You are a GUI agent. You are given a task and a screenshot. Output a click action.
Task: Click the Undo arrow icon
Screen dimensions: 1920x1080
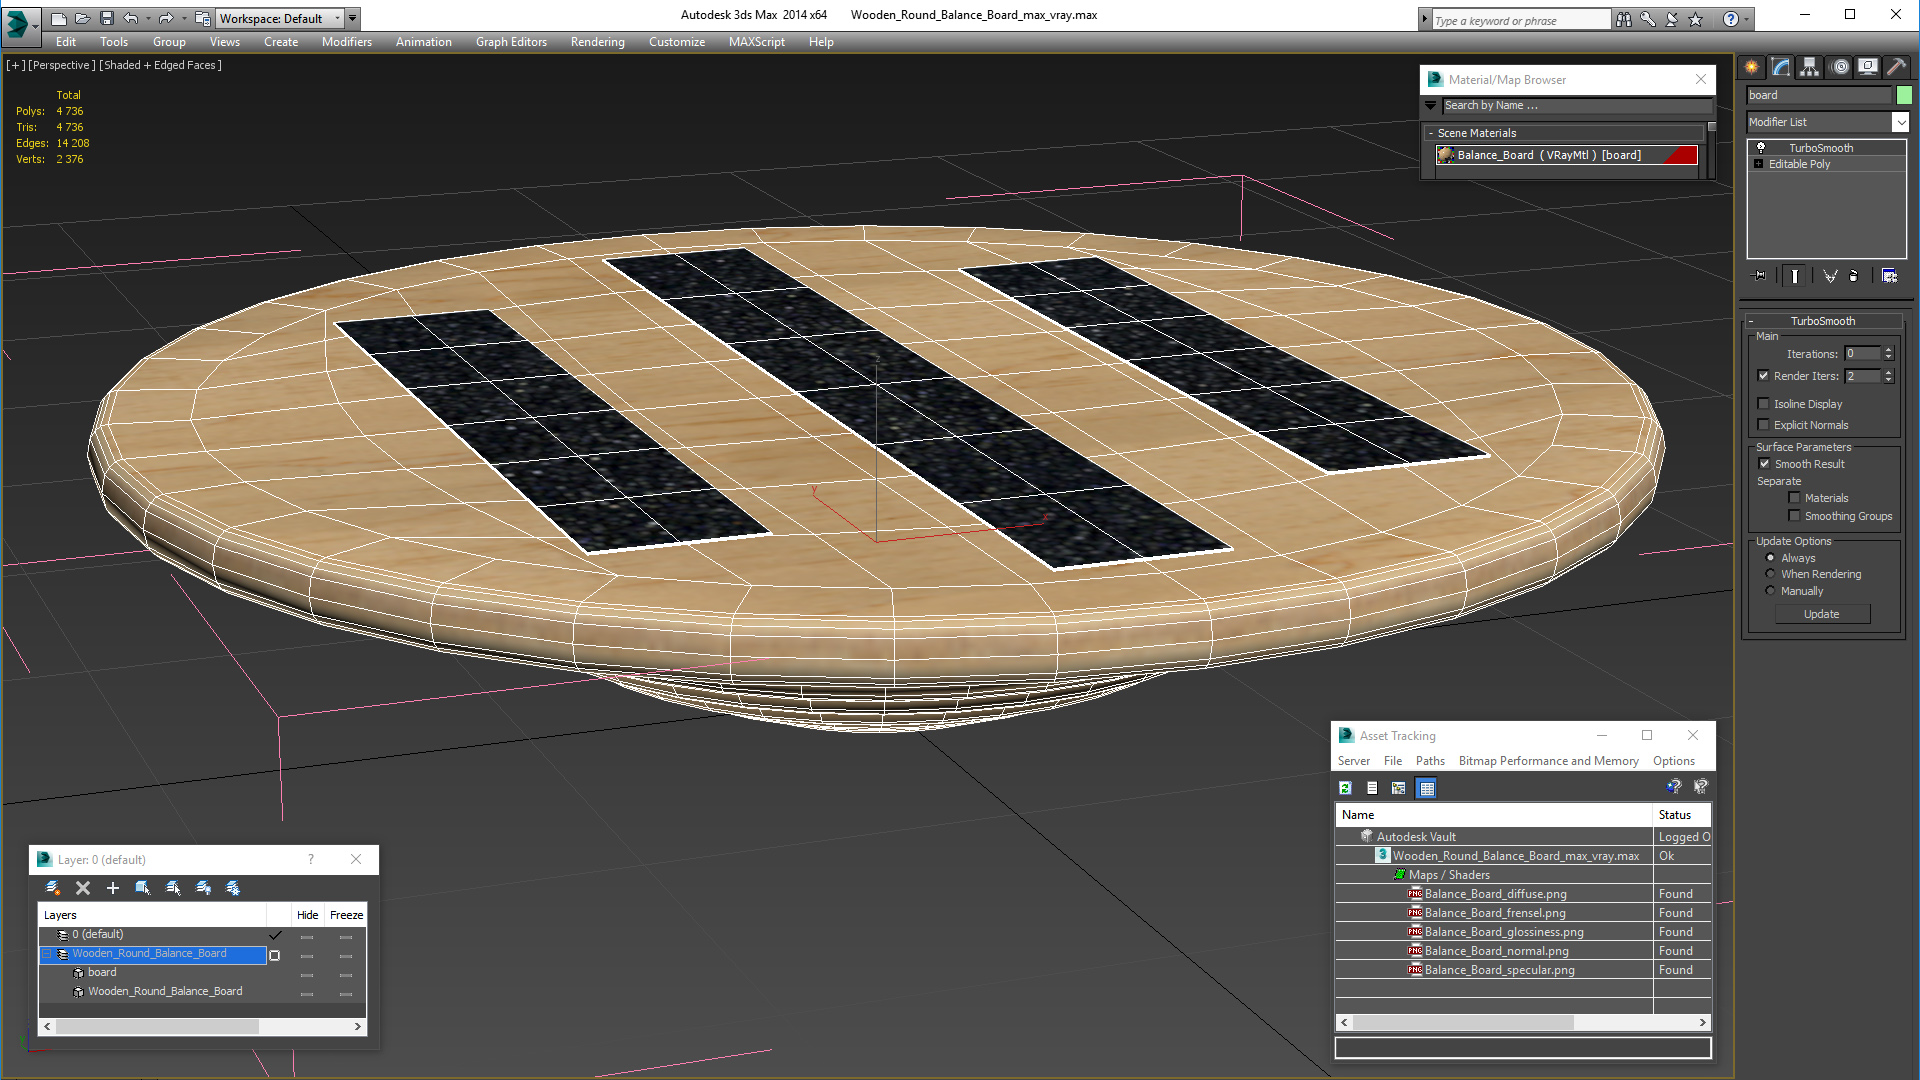click(x=131, y=18)
